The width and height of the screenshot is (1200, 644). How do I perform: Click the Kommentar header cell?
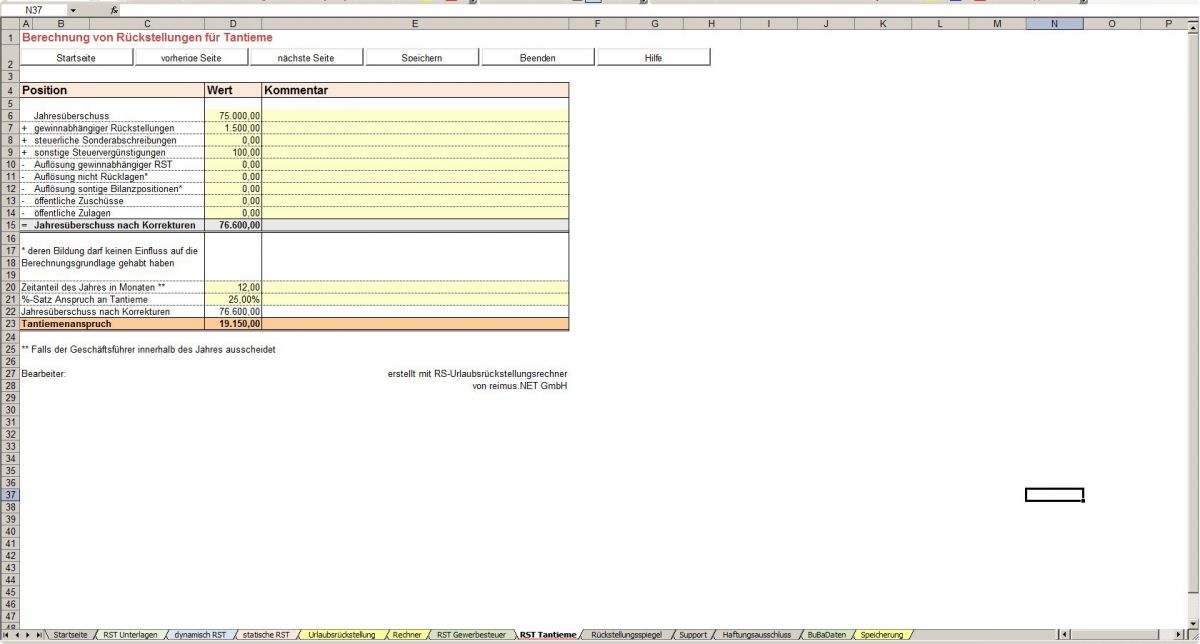[x=415, y=90]
